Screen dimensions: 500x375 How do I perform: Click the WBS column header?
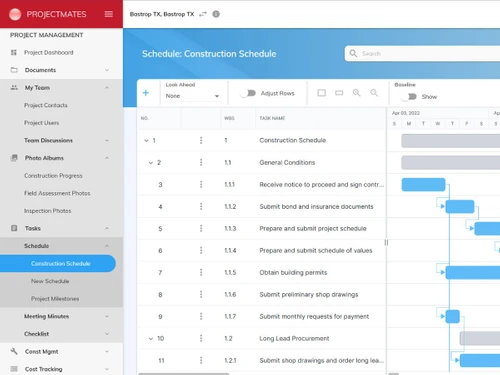coord(229,118)
